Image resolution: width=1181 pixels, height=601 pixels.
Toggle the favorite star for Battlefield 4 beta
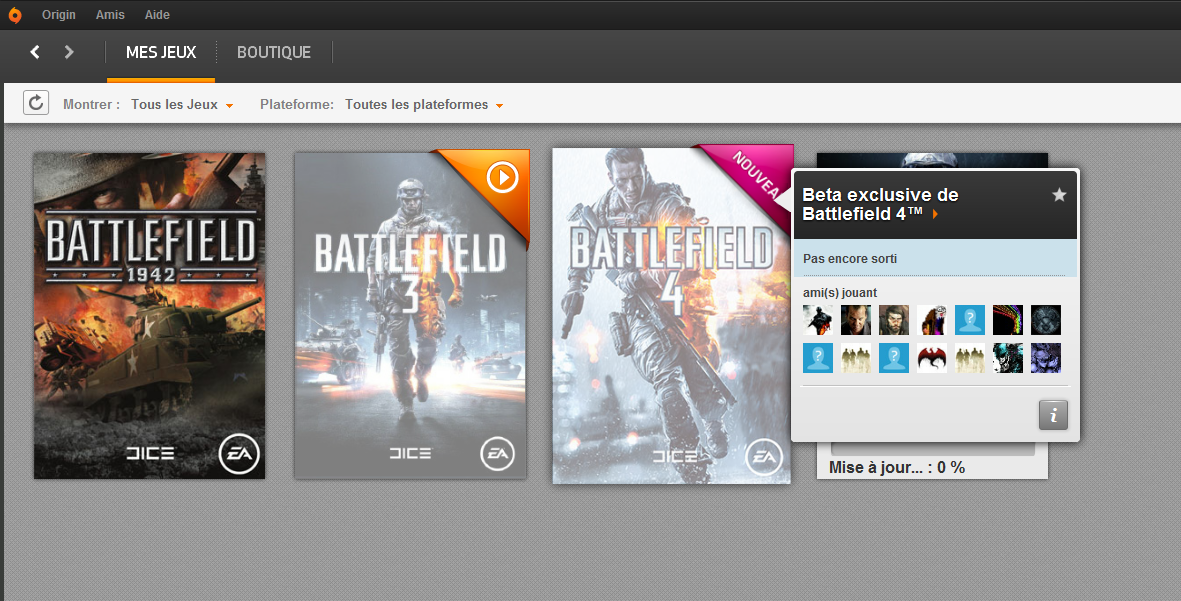click(x=1059, y=195)
